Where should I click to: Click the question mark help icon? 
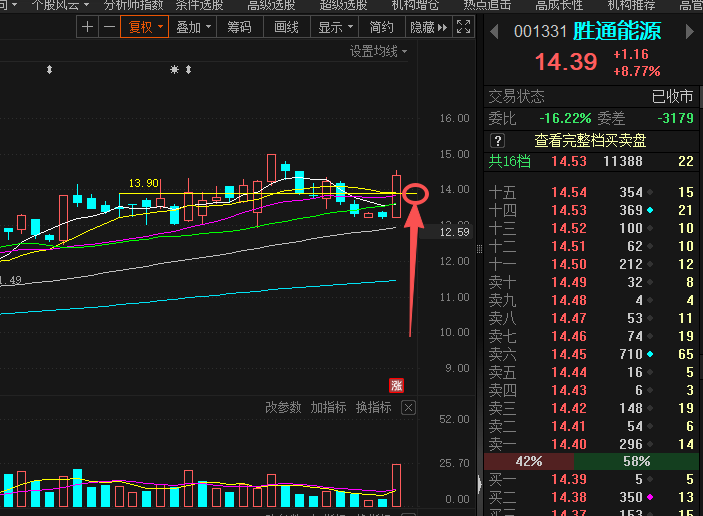[x=497, y=141]
